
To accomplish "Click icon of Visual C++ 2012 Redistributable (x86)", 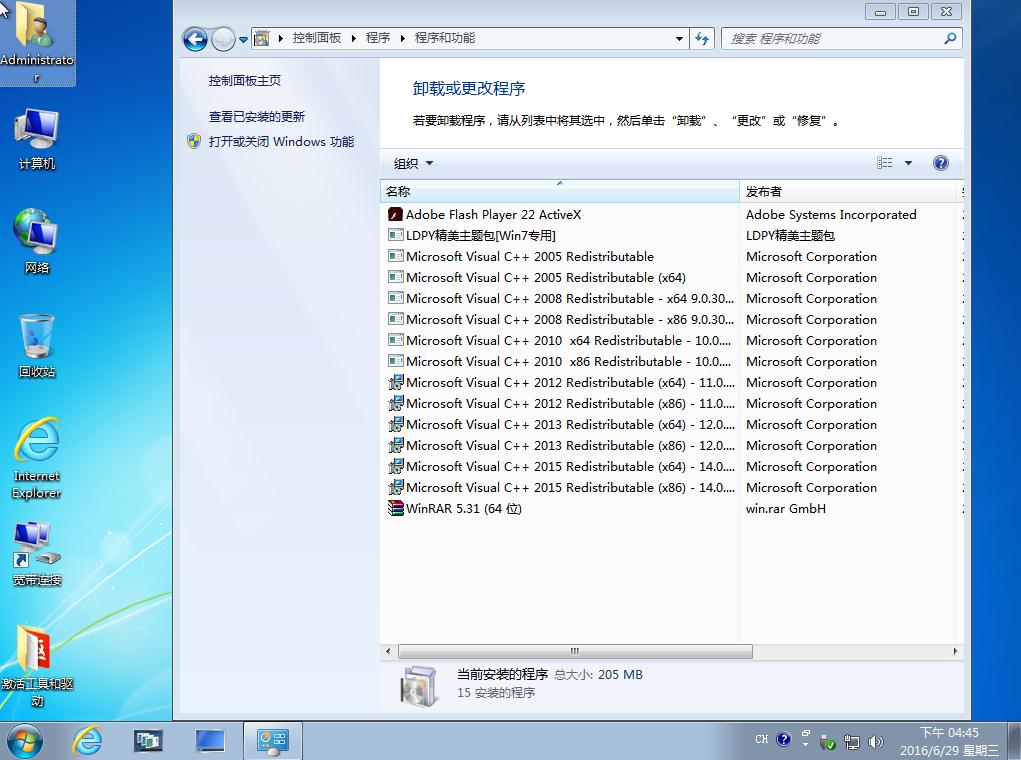I will 395,403.
